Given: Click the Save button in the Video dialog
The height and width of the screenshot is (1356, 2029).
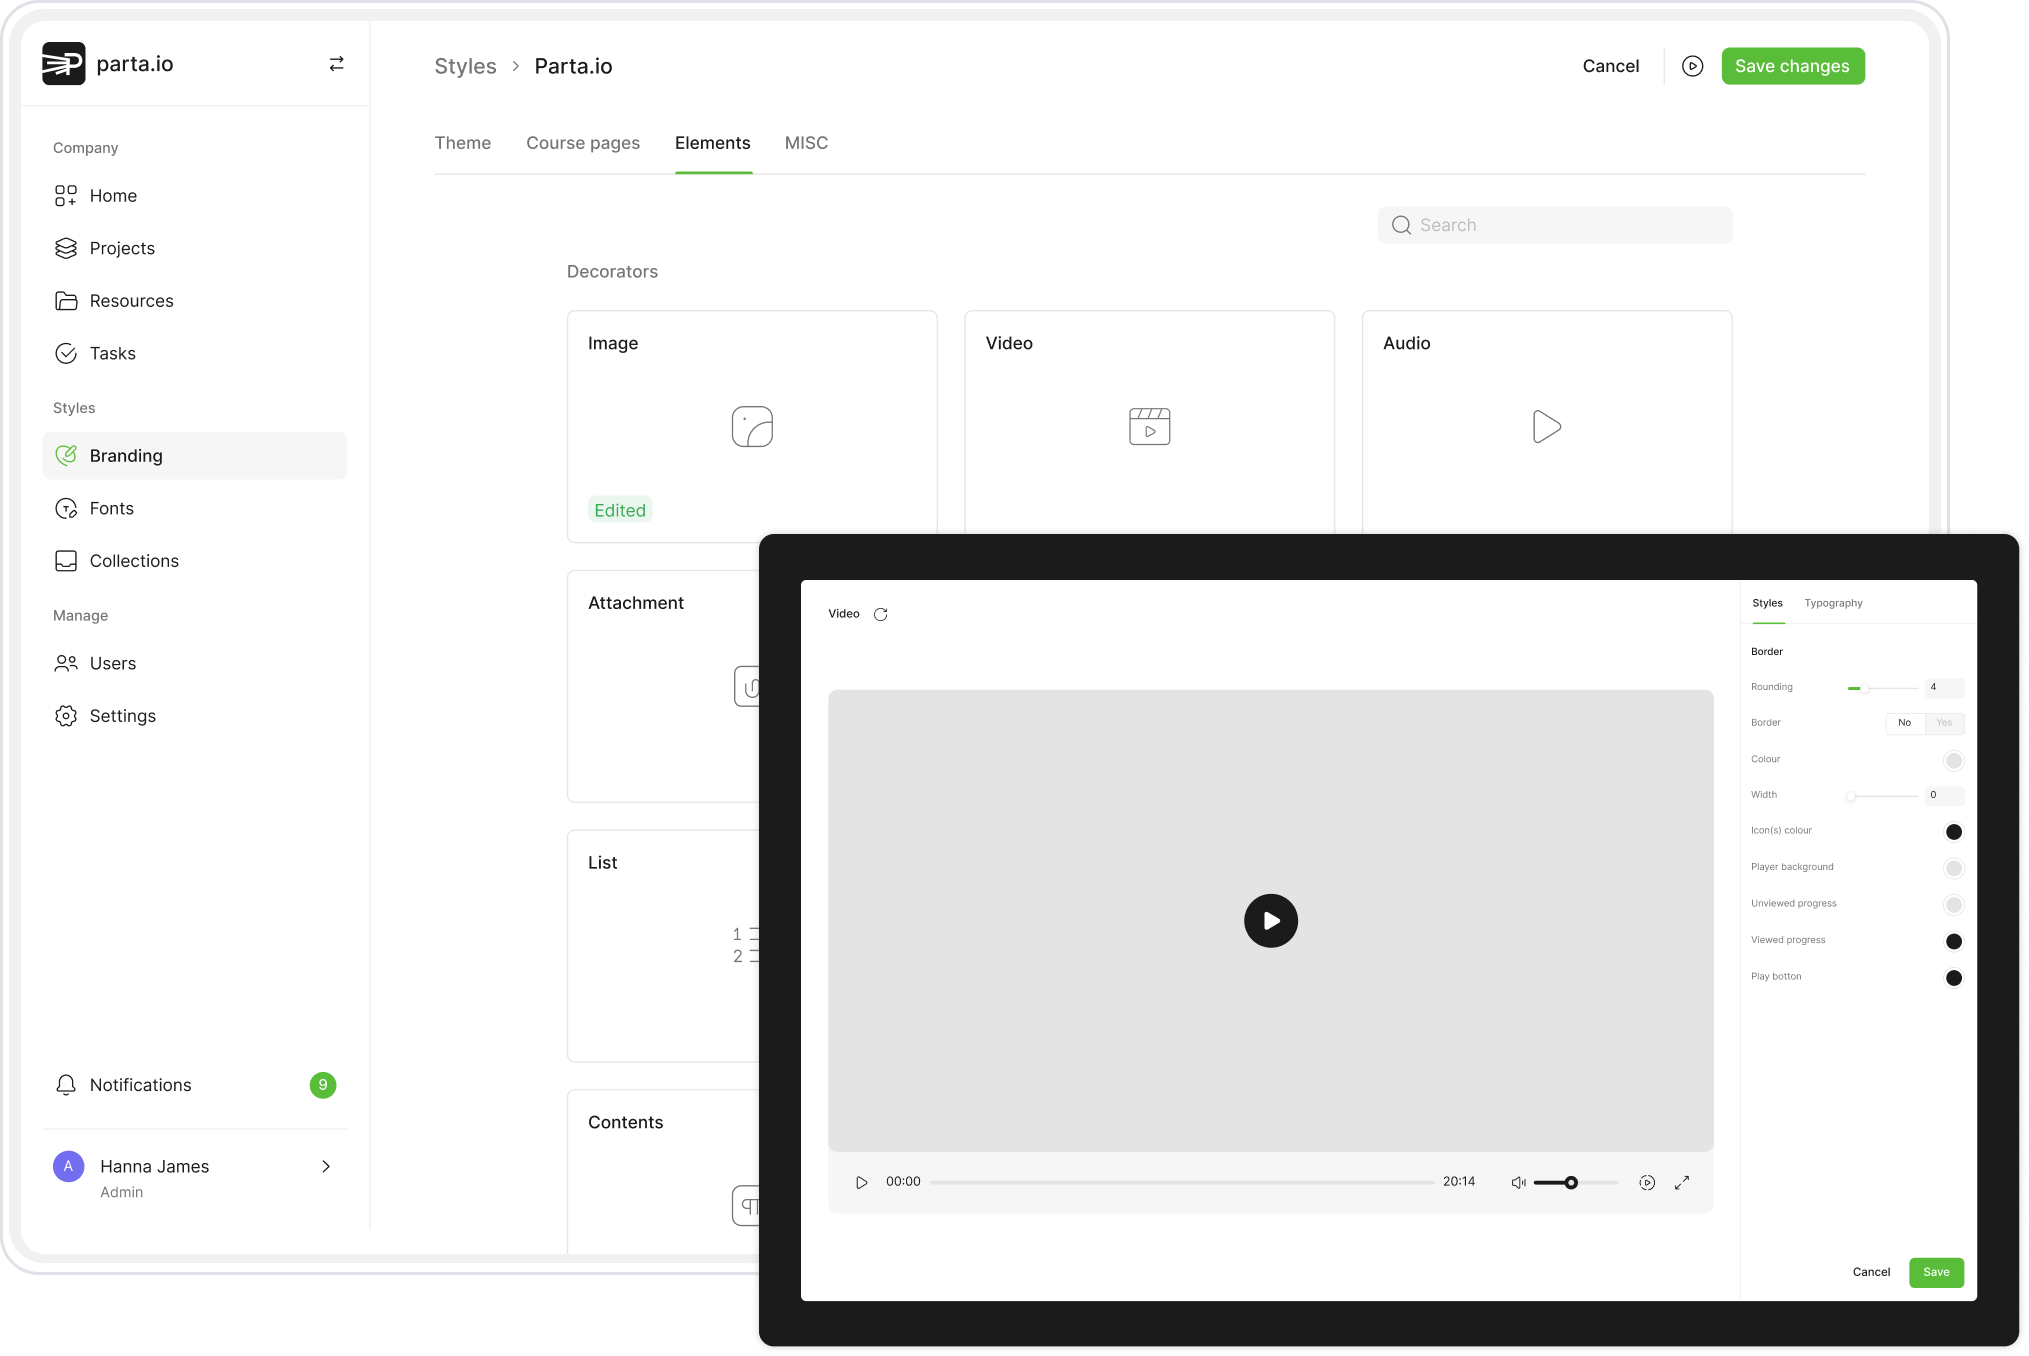Looking at the screenshot, I should tap(1936, 1272).
